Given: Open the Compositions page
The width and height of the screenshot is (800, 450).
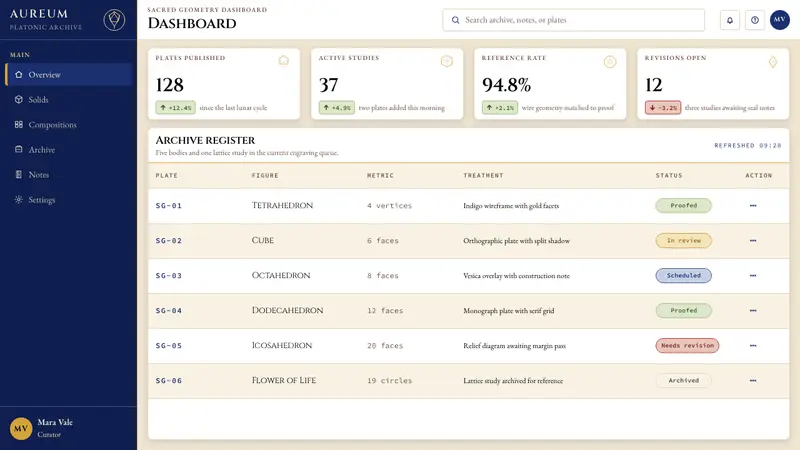Looking at the screenshot, I should [x=68, y=124].
